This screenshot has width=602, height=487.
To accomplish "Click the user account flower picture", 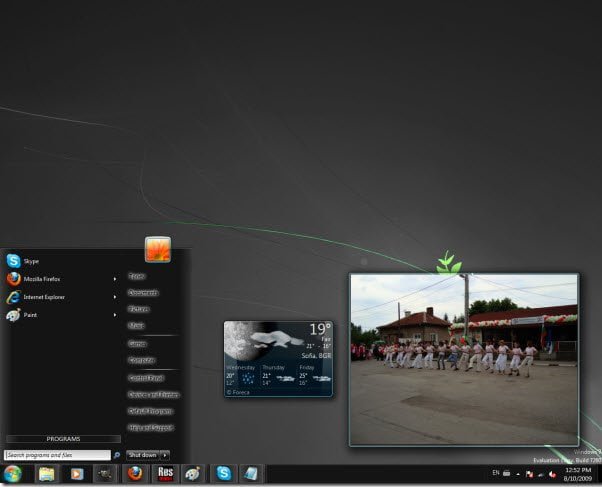I will point(158,250).
